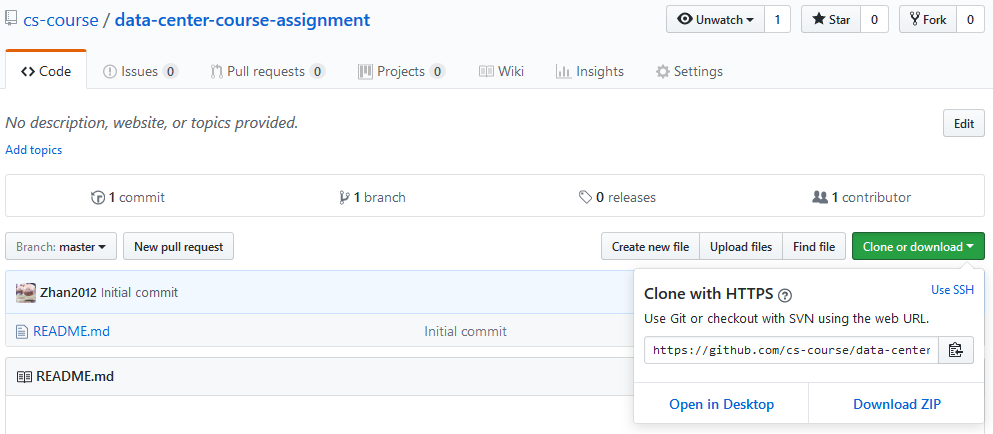This screenshot has height=434, width=993.
Task: Go to the Settings tab
Action: coord(689,71)
